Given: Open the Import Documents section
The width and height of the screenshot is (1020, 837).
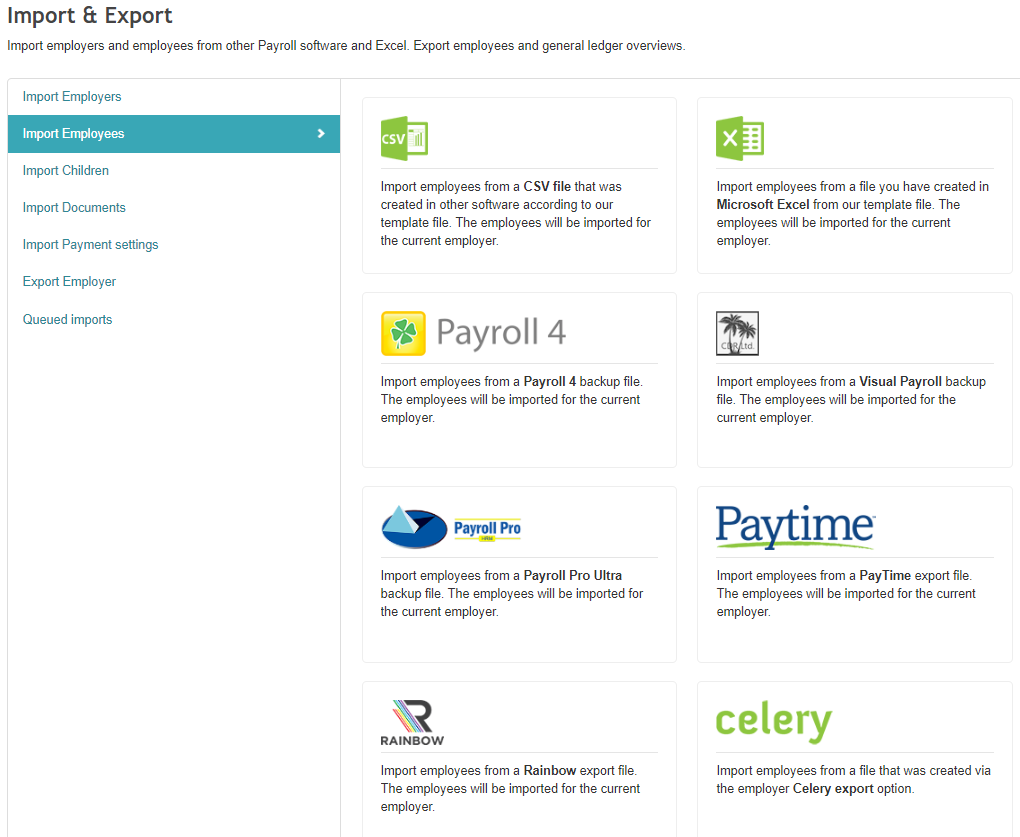Looking at the screenshot, I should (x=74, y=207).
